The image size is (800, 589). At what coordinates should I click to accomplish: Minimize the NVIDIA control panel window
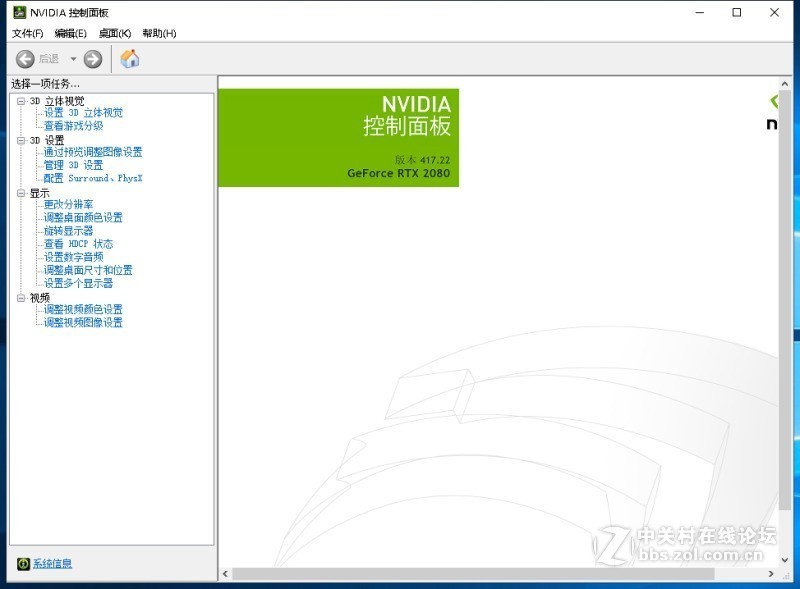(x=700, y=12)
